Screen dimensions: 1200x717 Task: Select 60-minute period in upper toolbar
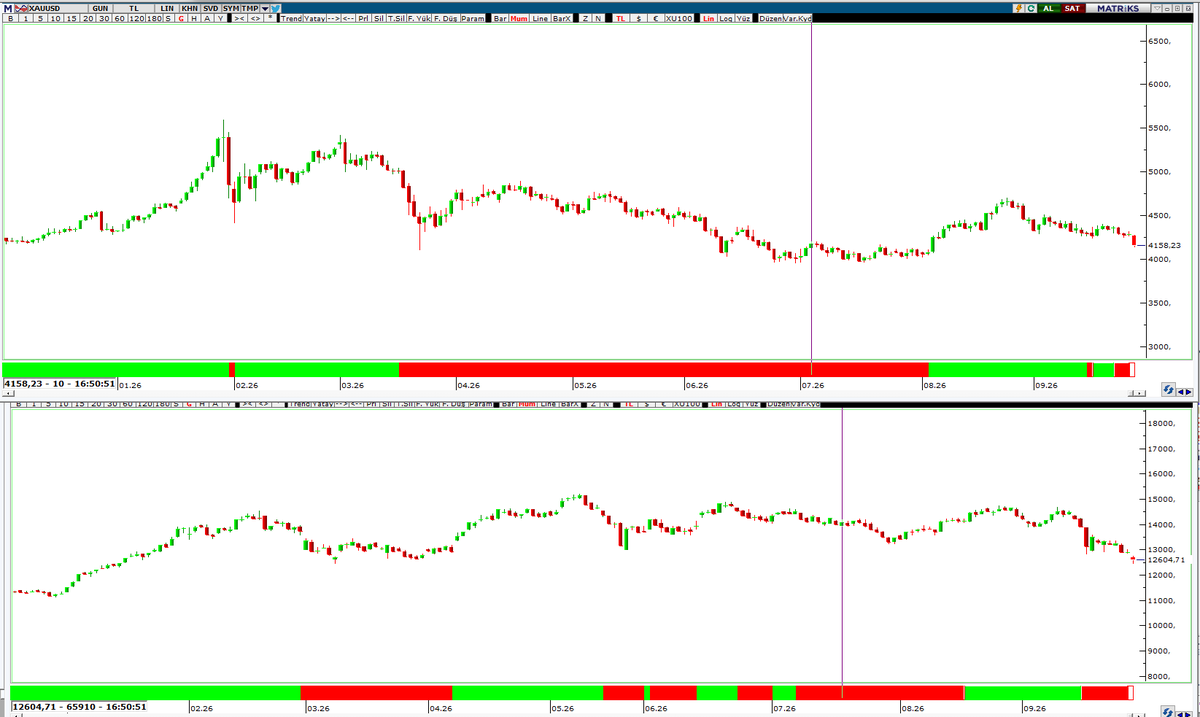click(x=119, y=19)
